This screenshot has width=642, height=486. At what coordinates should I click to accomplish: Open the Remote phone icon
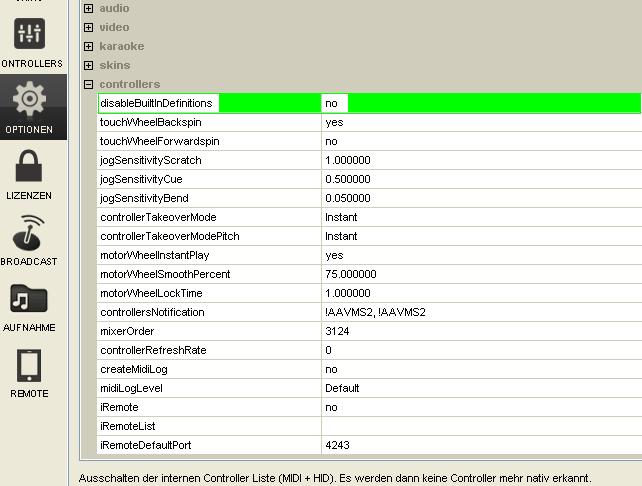coord(29,365)
